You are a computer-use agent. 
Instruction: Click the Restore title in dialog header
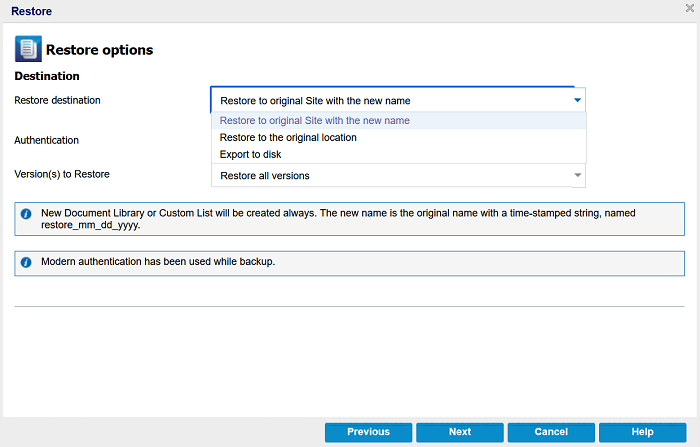(x=31, y=11)
